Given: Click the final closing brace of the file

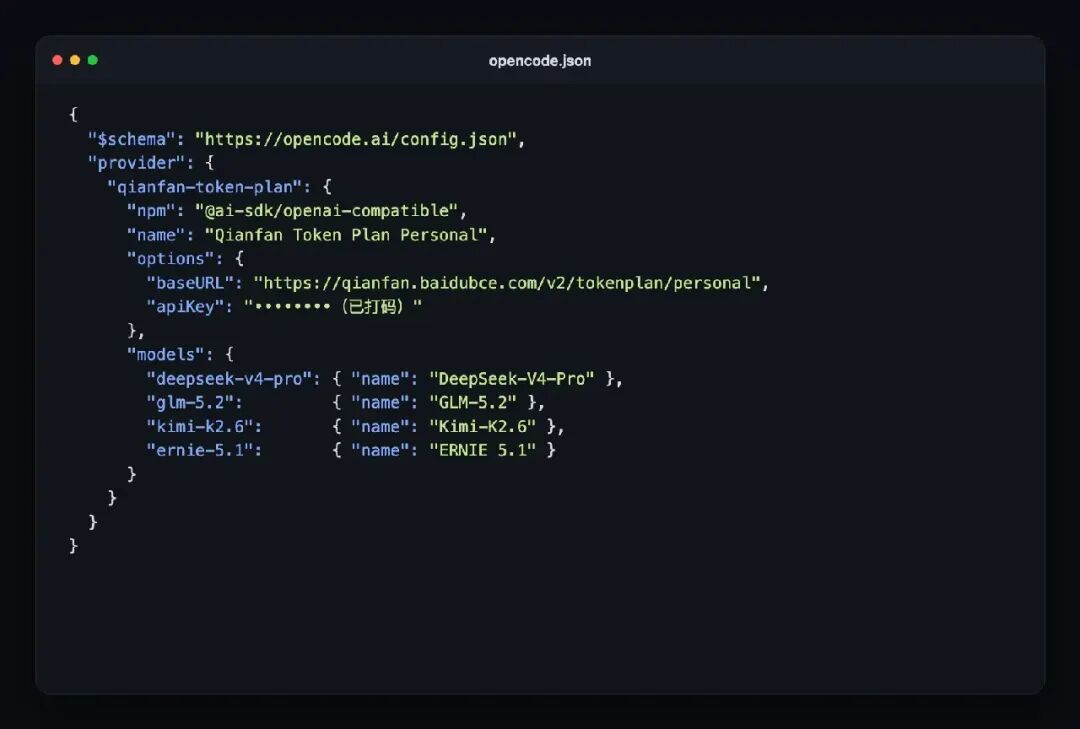Looking at the screenshot, I should pyautogui.click(x=73, y=546).
